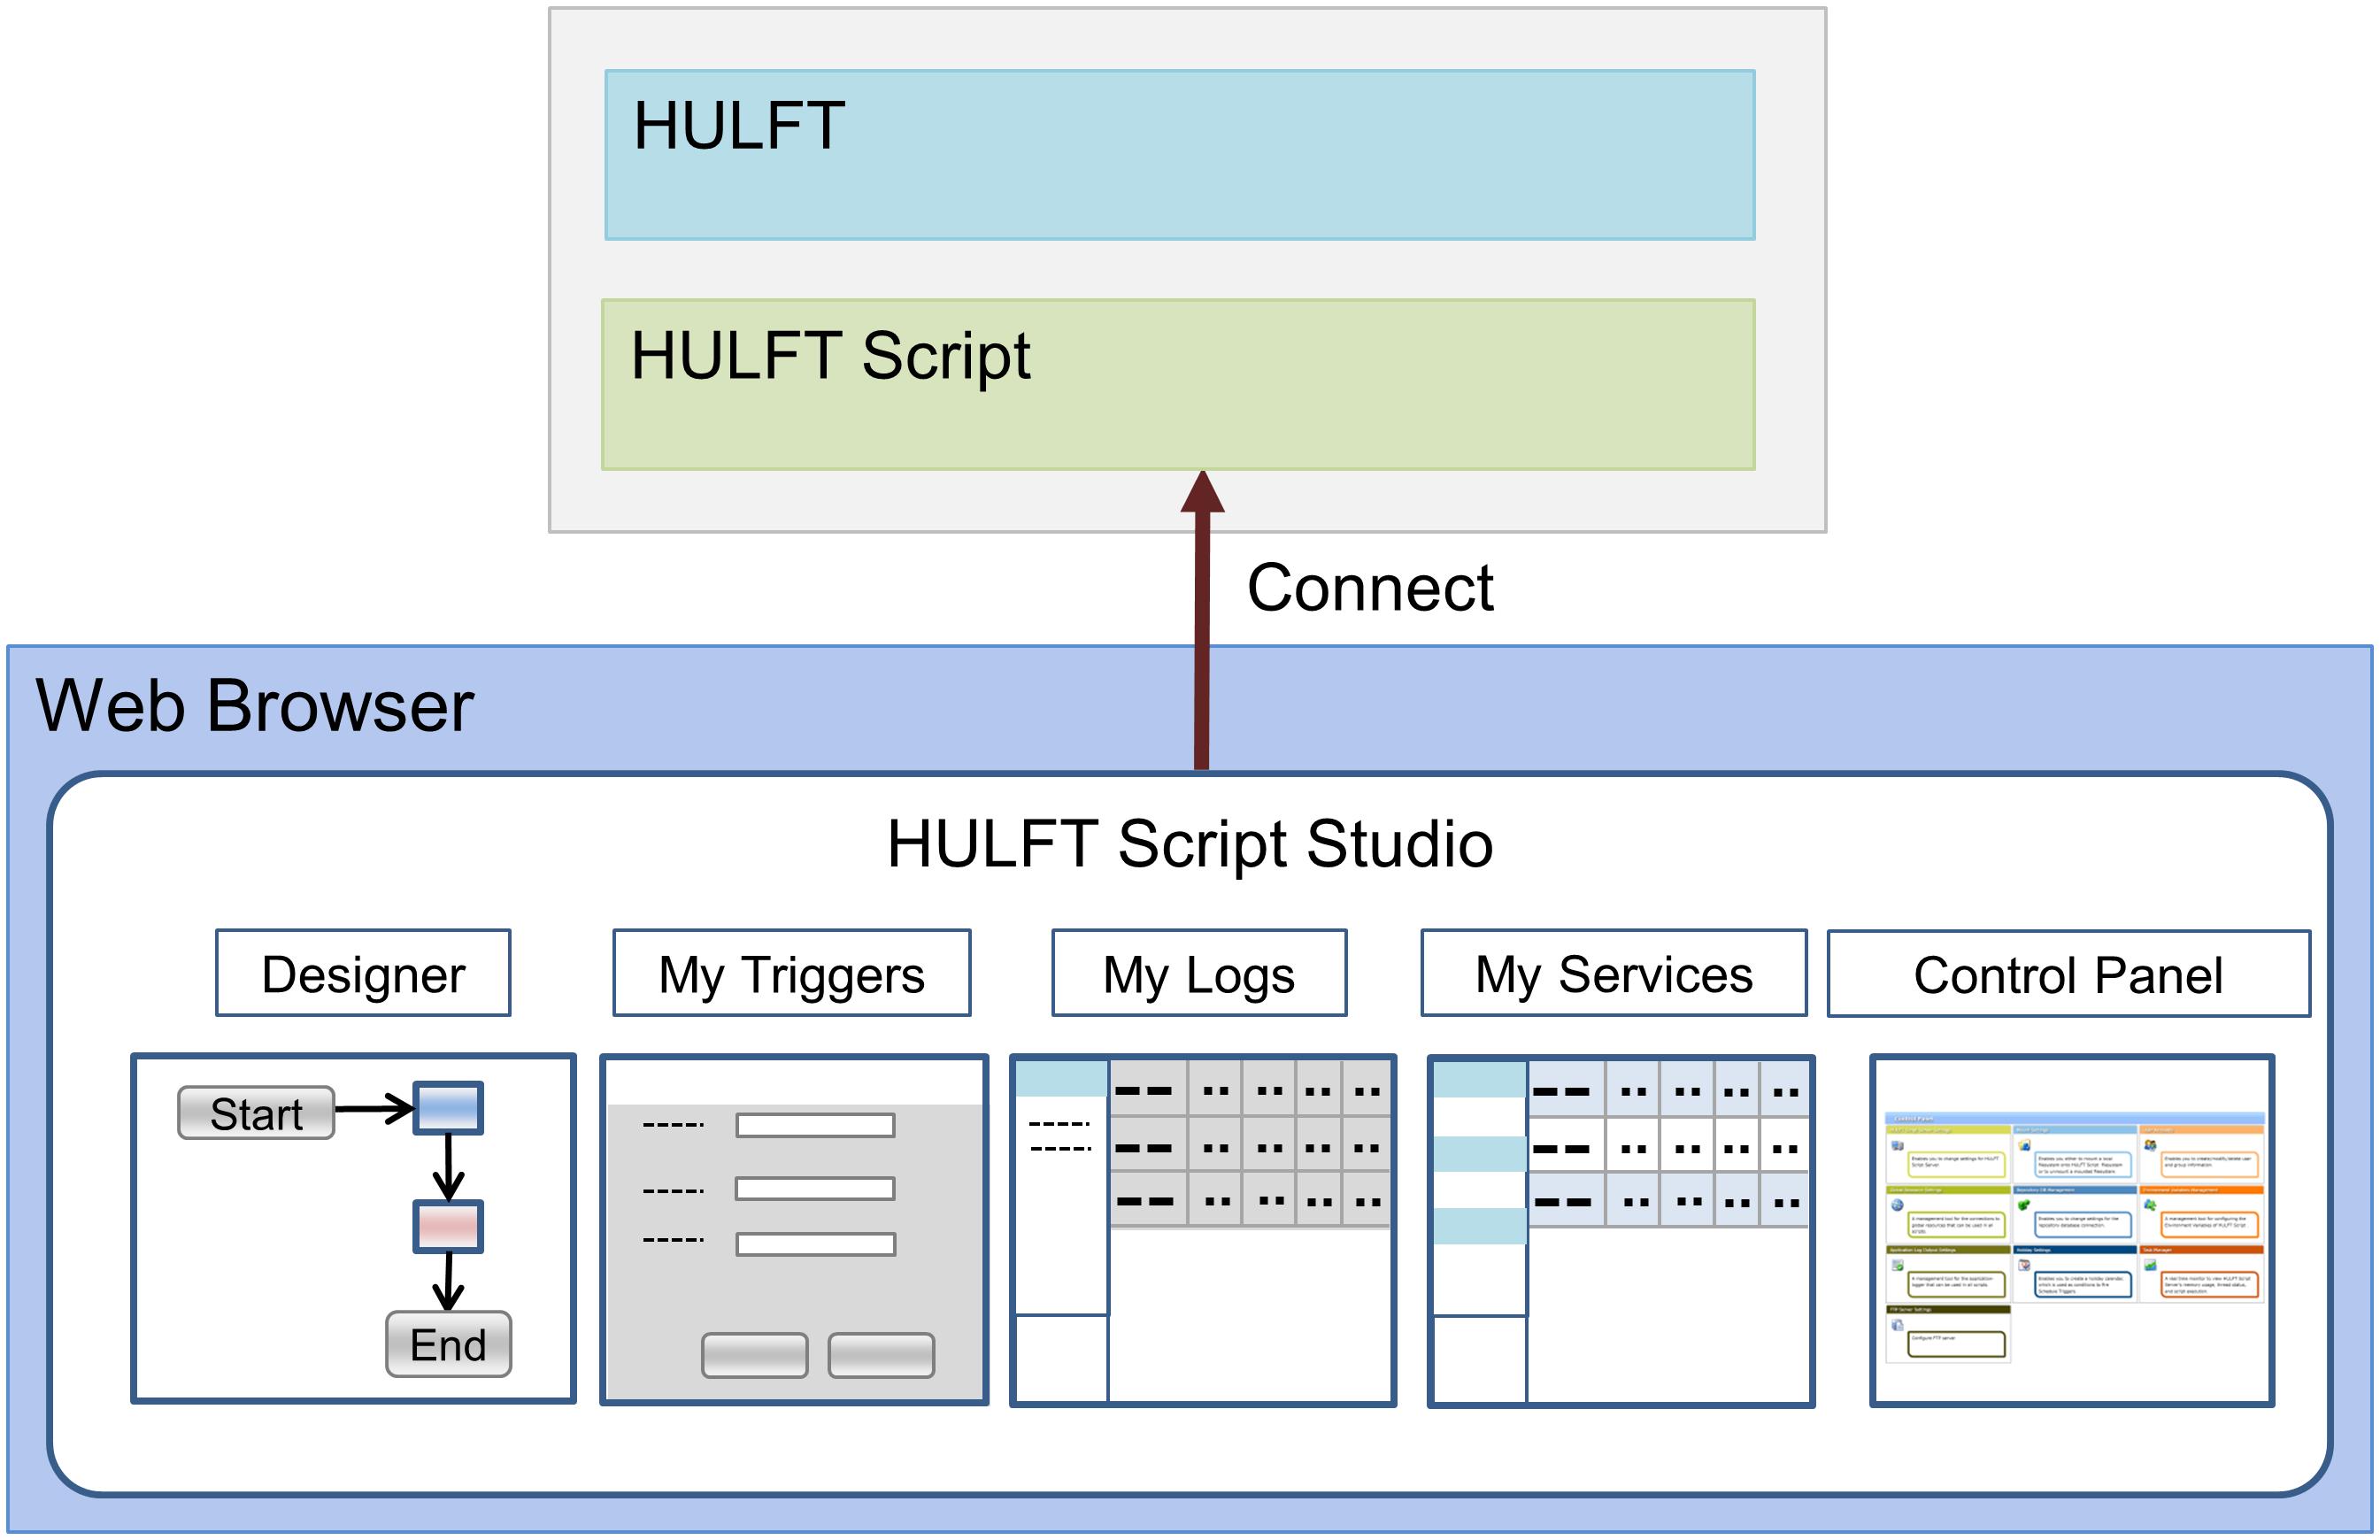Open the My Logs label box

tap(1199, 973)
